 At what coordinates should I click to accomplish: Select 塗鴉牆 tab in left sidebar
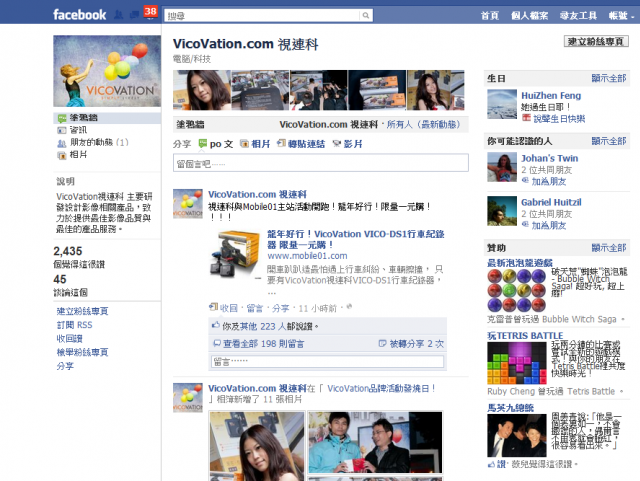107,118
